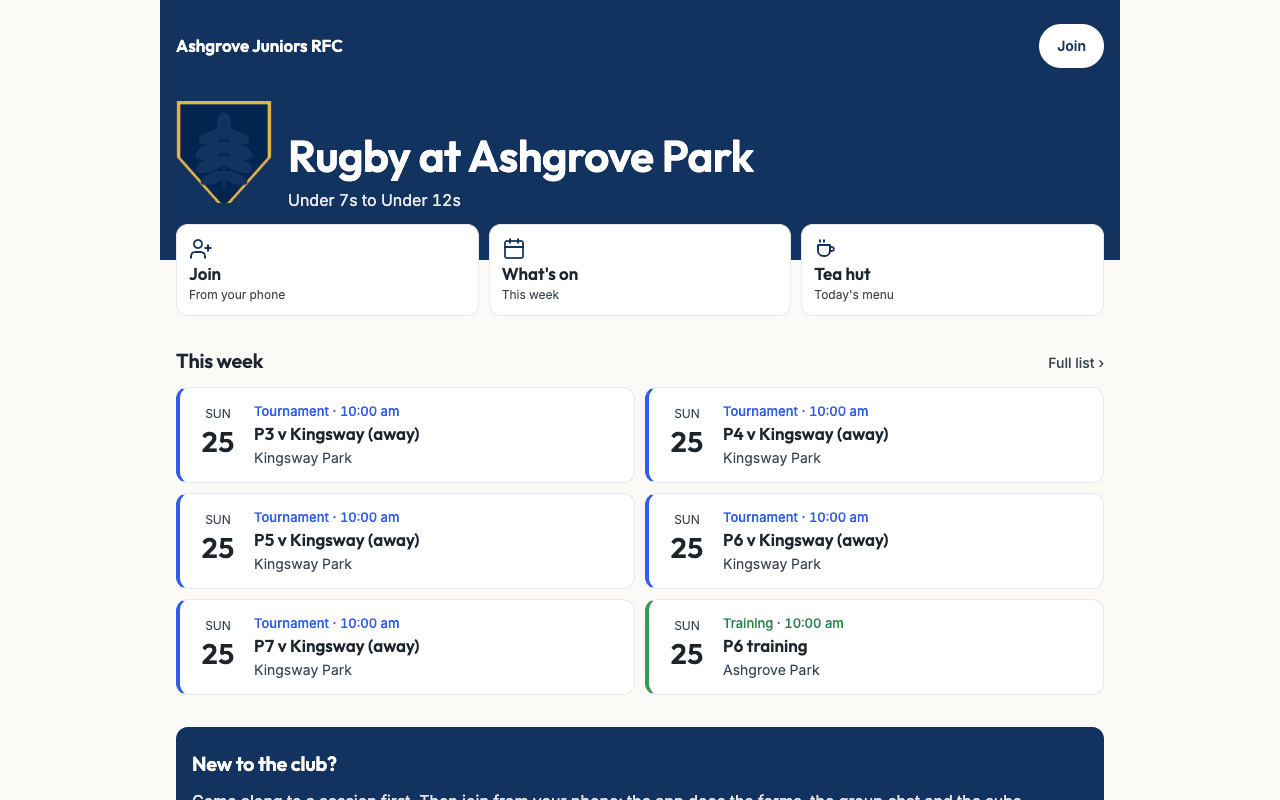Screen dimensions: 1280x800
Task: Open the Join From your phone card
Action: (327, 270)
